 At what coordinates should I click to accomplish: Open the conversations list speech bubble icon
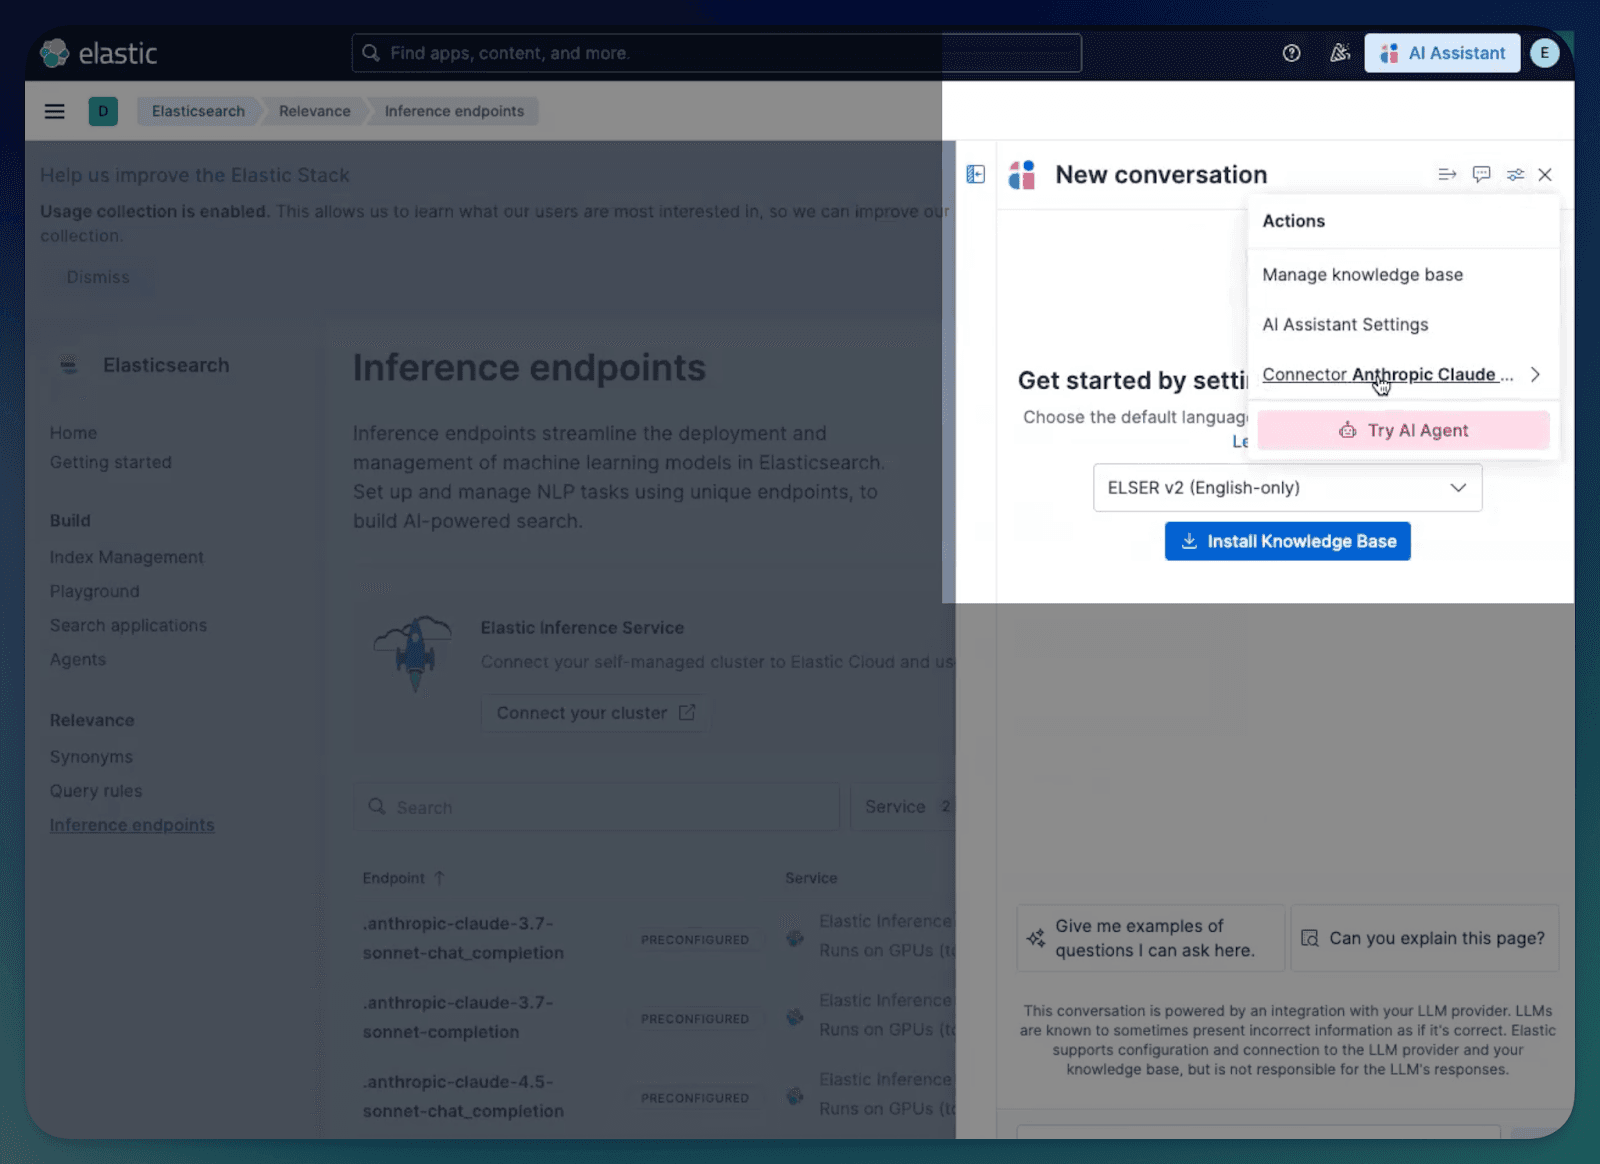[1481, 173]
